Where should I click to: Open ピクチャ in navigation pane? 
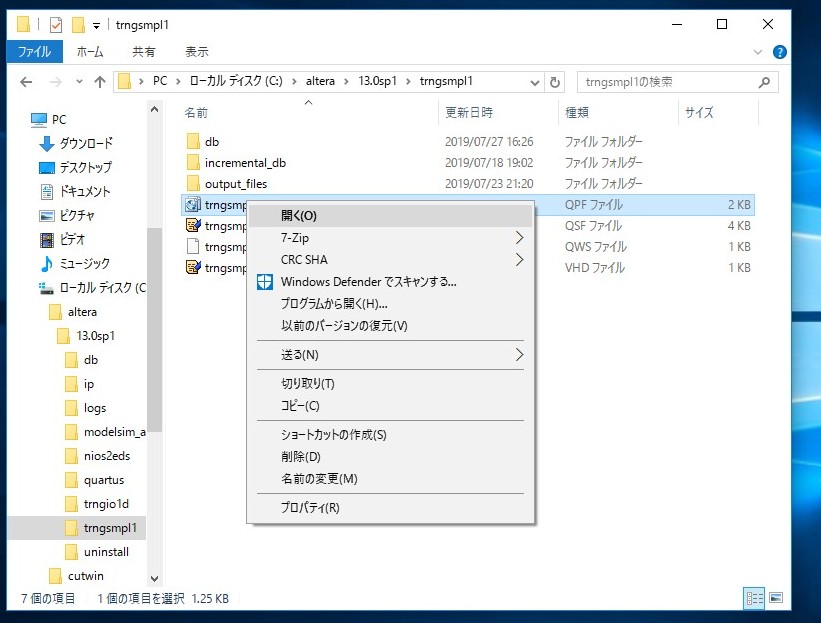click(67, 215)
